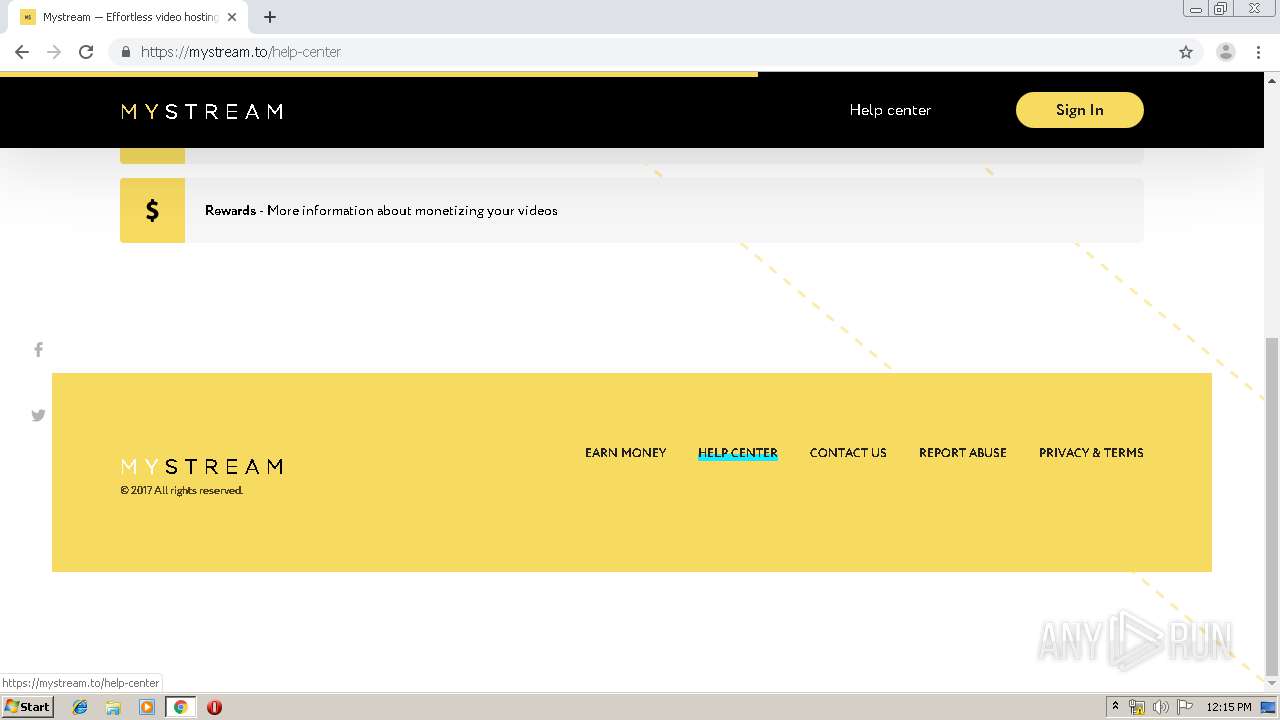This screenshot has width=1280, height=720.
Task: Click MYSTREAM logo in header
Action: 202,111
